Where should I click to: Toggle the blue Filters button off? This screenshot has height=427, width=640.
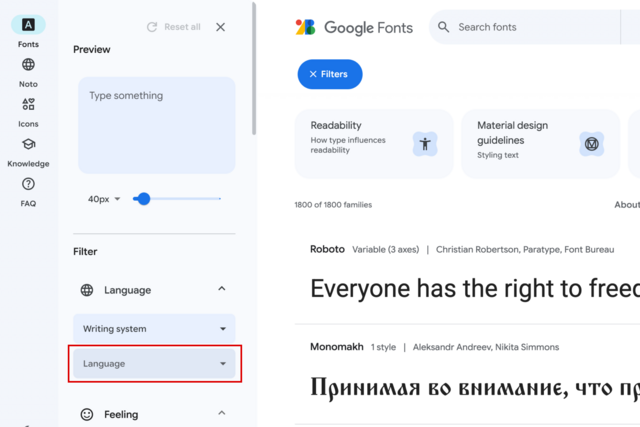point(330,74)
